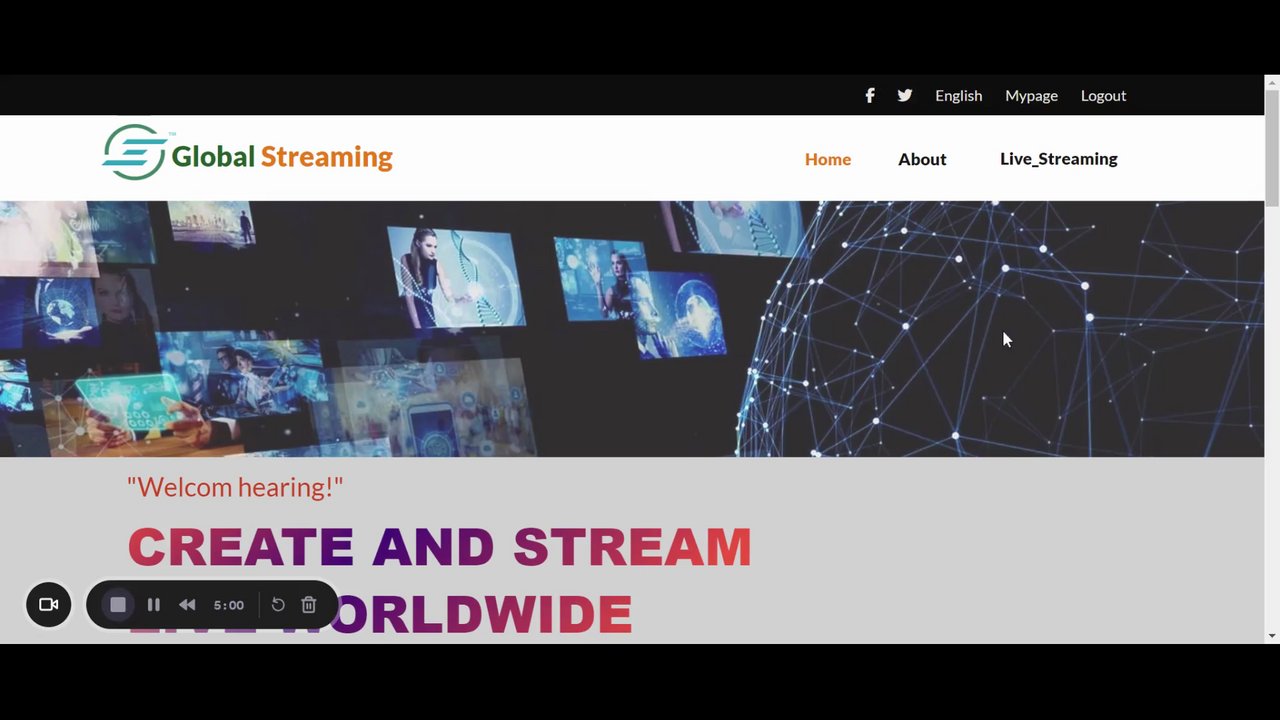
Task: Click the scrollbar down arrow
Action: tap(1272, 635)
